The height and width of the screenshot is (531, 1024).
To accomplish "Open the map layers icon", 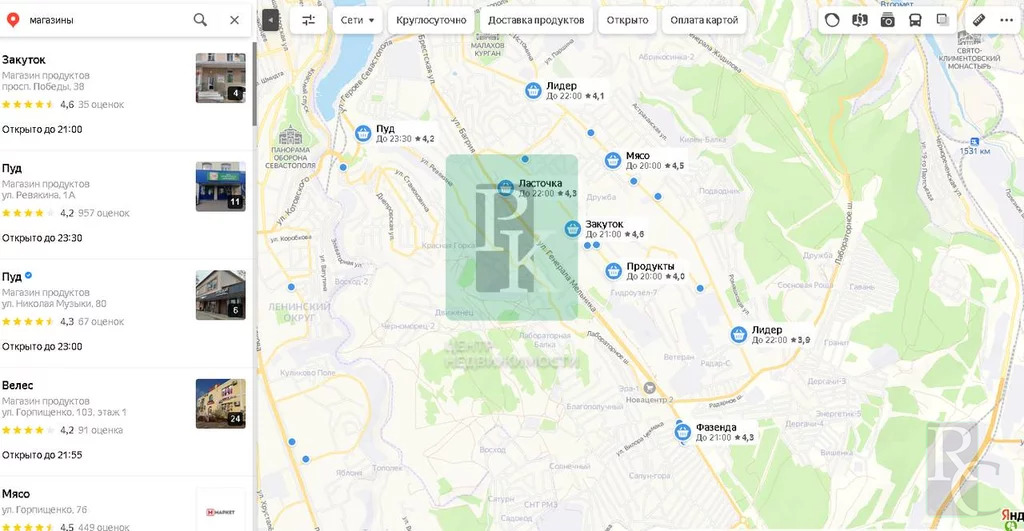I will (x=942, y=20).
